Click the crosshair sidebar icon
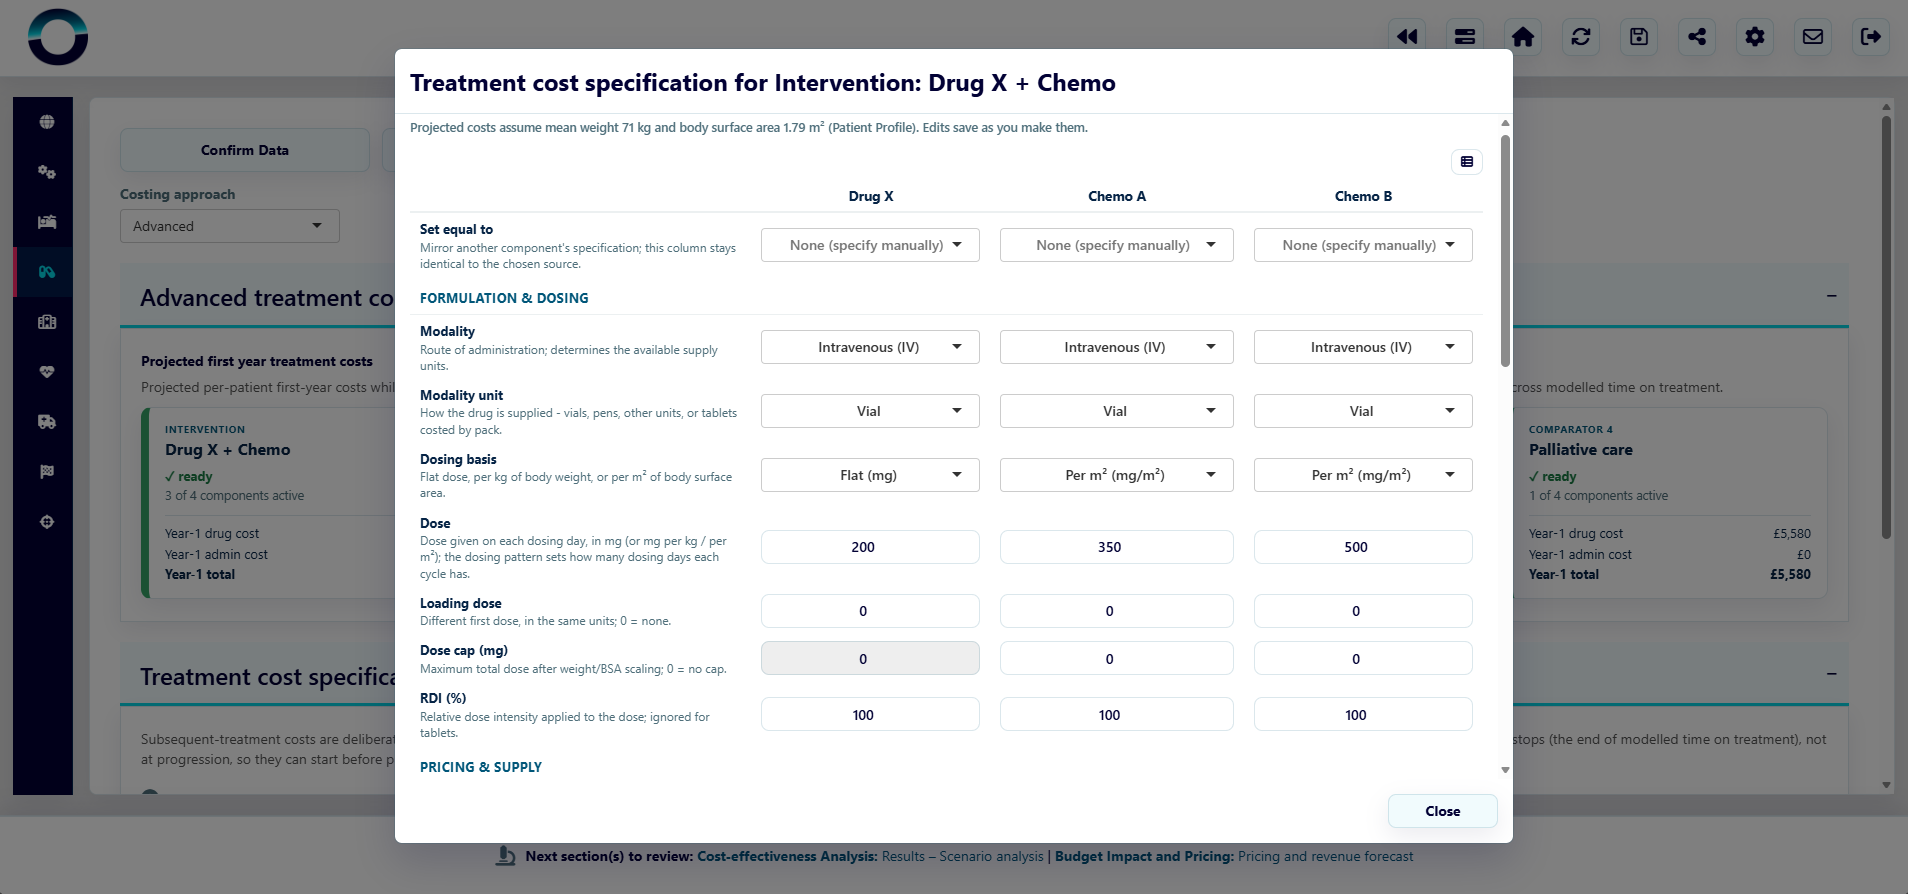The width and height of the screenshot is (1908, 894). coord(47,522)
